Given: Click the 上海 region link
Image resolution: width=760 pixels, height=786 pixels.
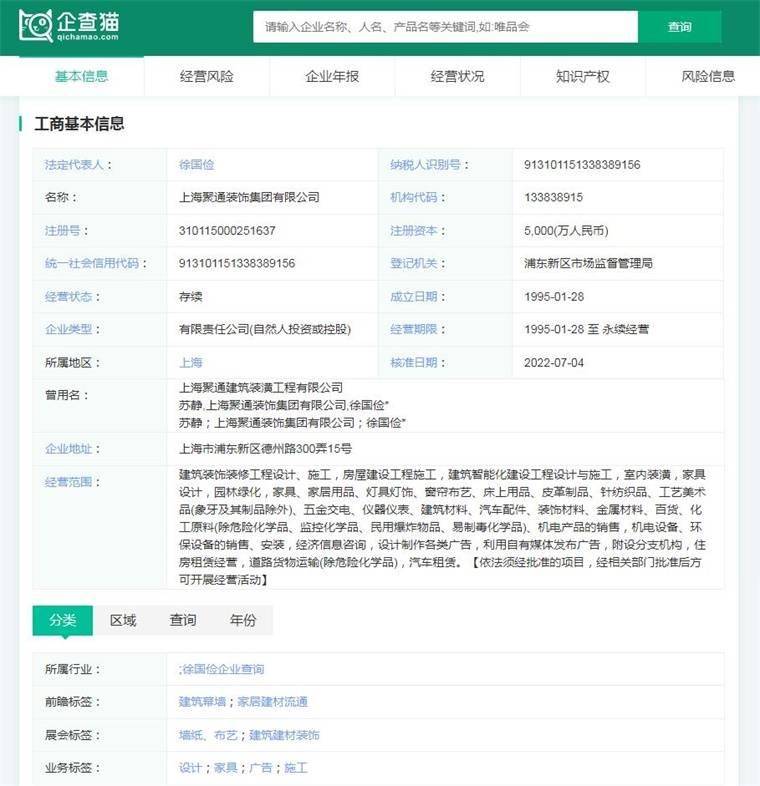Looking at the screenshot, I should coord(191,362).
